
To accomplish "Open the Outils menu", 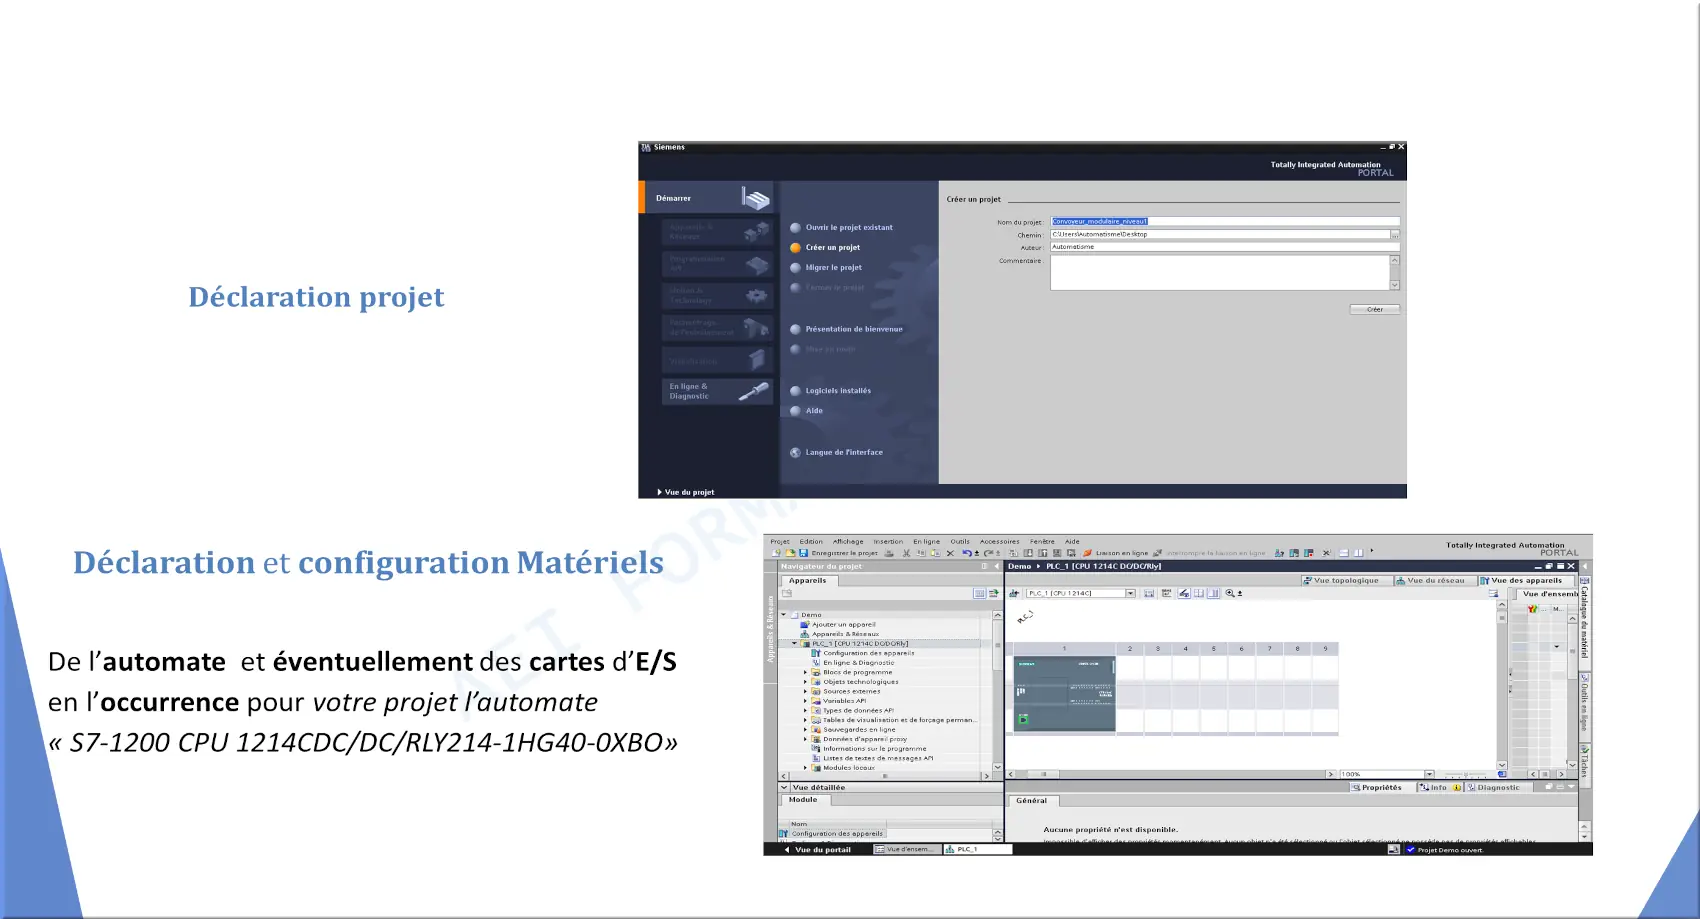I will point(960,541).
